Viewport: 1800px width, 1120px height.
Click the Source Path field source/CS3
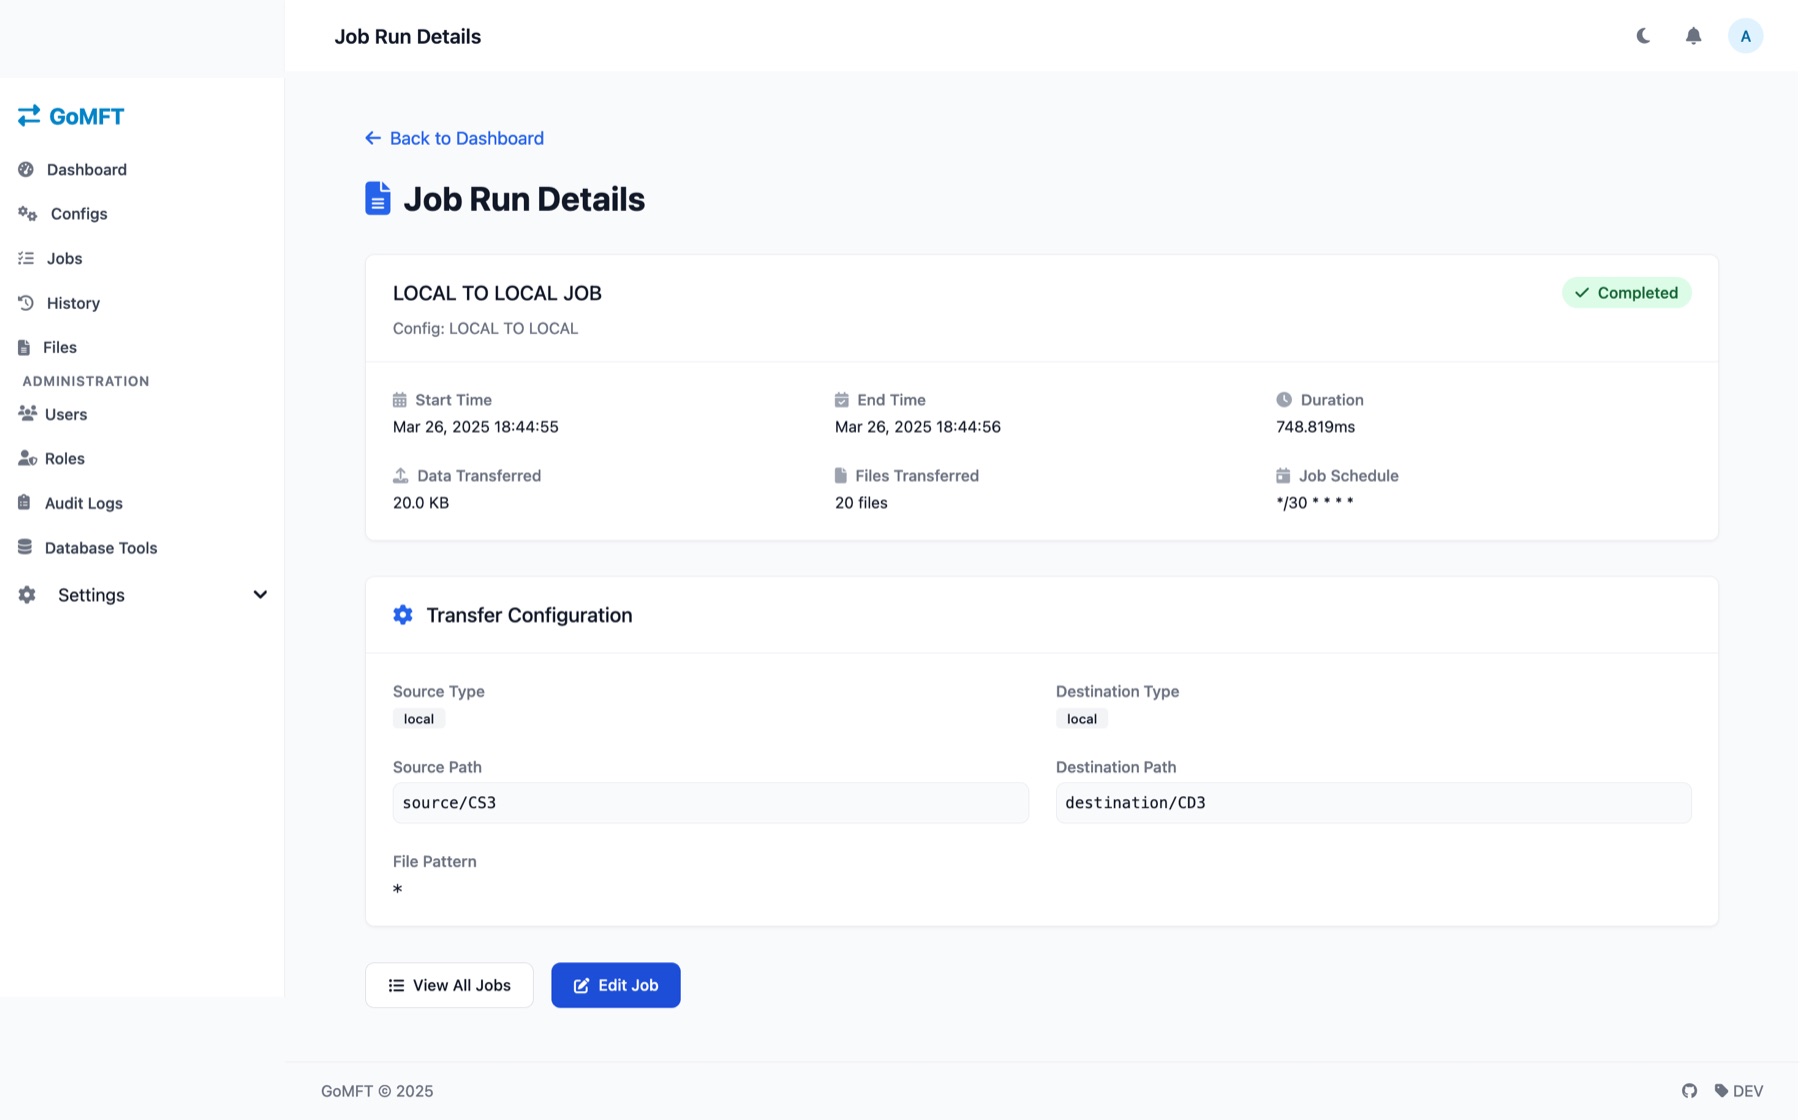click(711, 803)
